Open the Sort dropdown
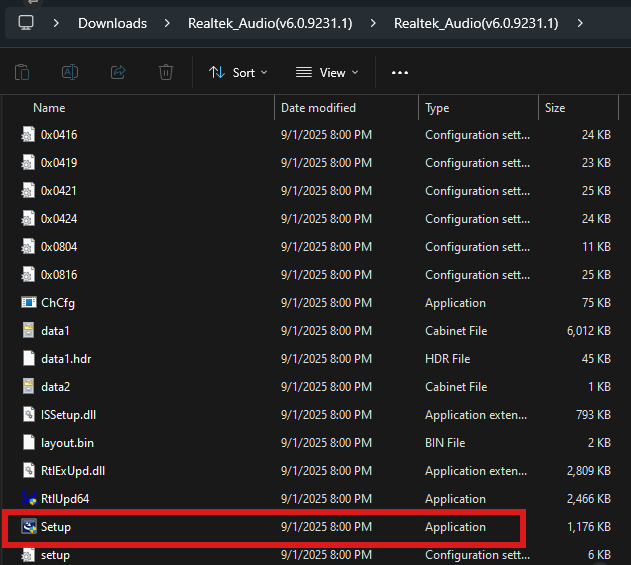 click(x=238, y=72)
